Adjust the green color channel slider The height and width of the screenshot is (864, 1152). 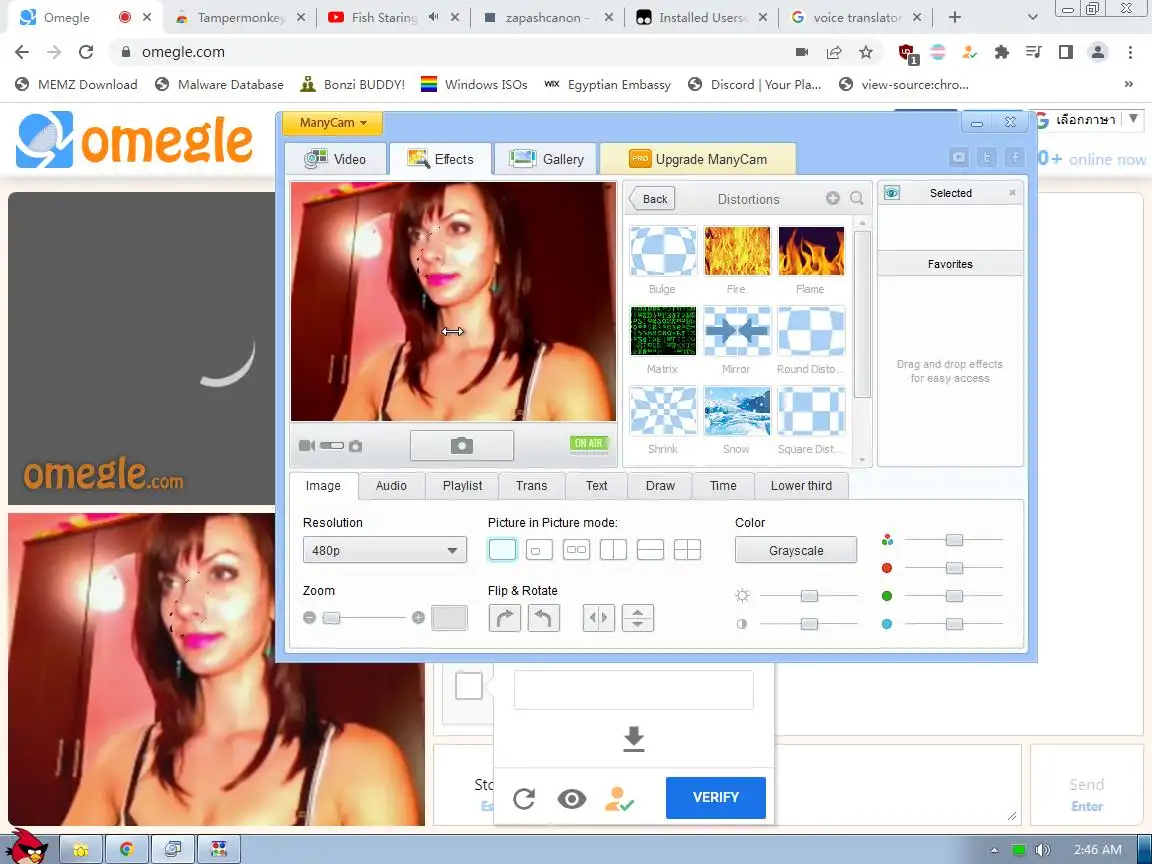954,596
